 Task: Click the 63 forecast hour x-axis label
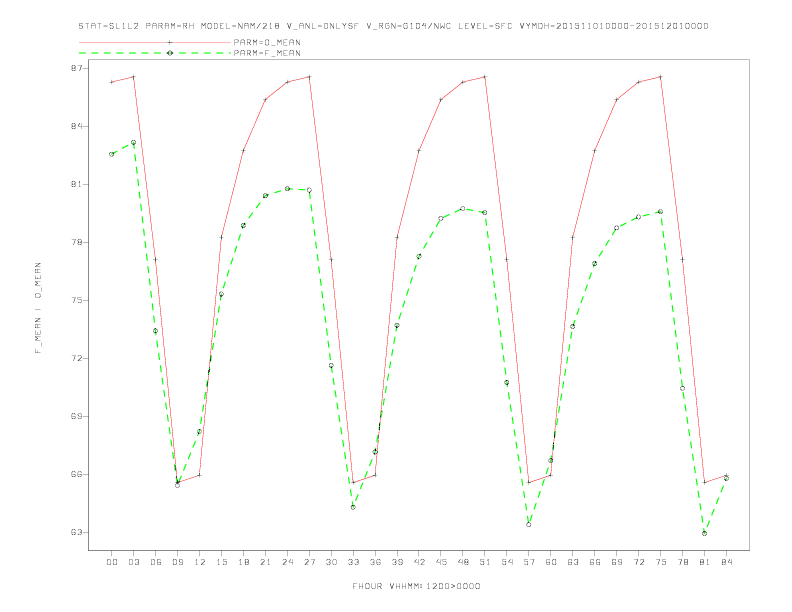point(573,562)
